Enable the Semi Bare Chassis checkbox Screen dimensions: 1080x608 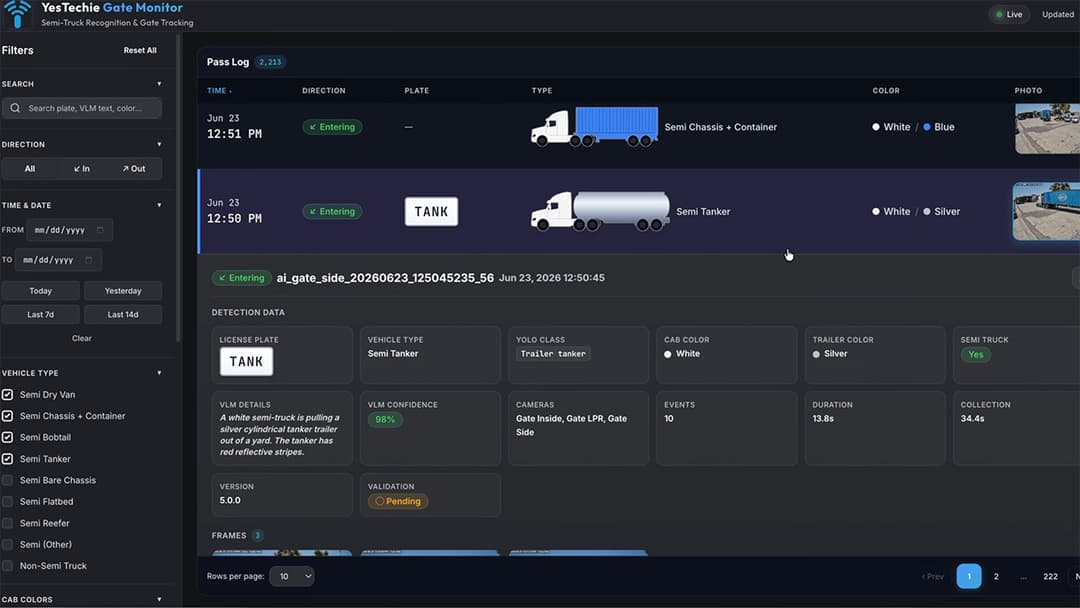pyautogui.click(x=8, y=480)
